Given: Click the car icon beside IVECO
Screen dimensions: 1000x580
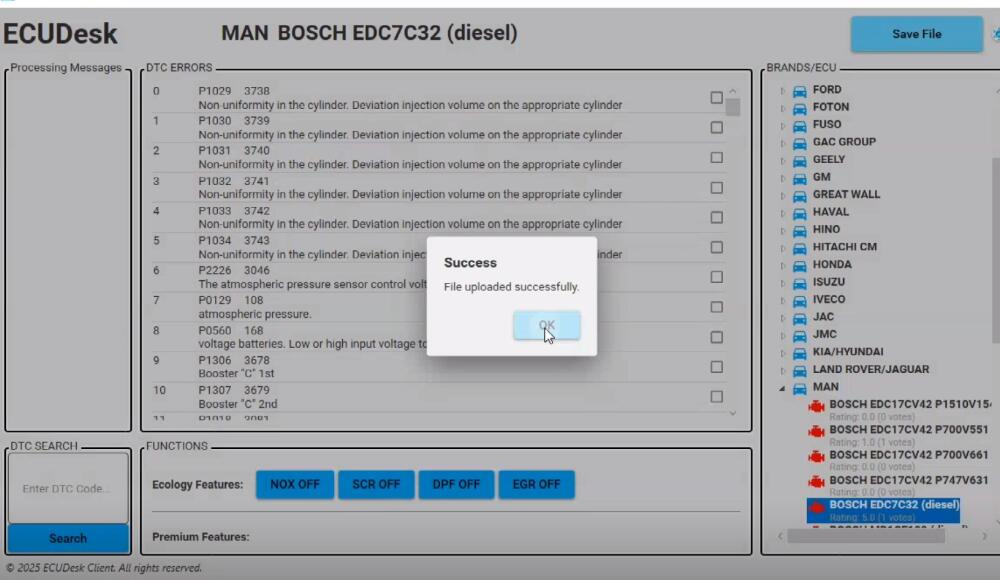Looking at the screenshot, I should (x=800, y=300).
